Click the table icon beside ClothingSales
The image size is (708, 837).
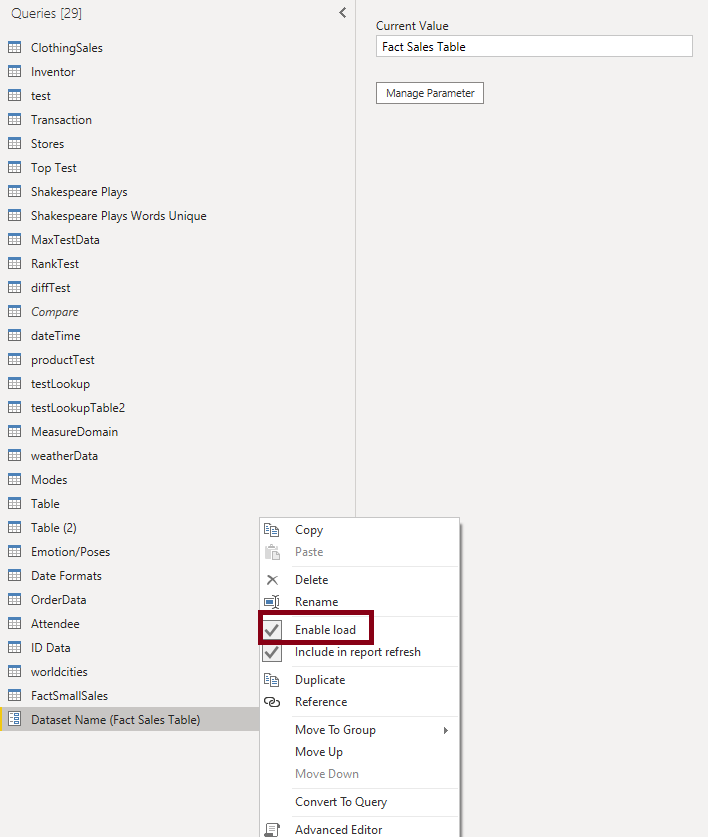(14, 48)
